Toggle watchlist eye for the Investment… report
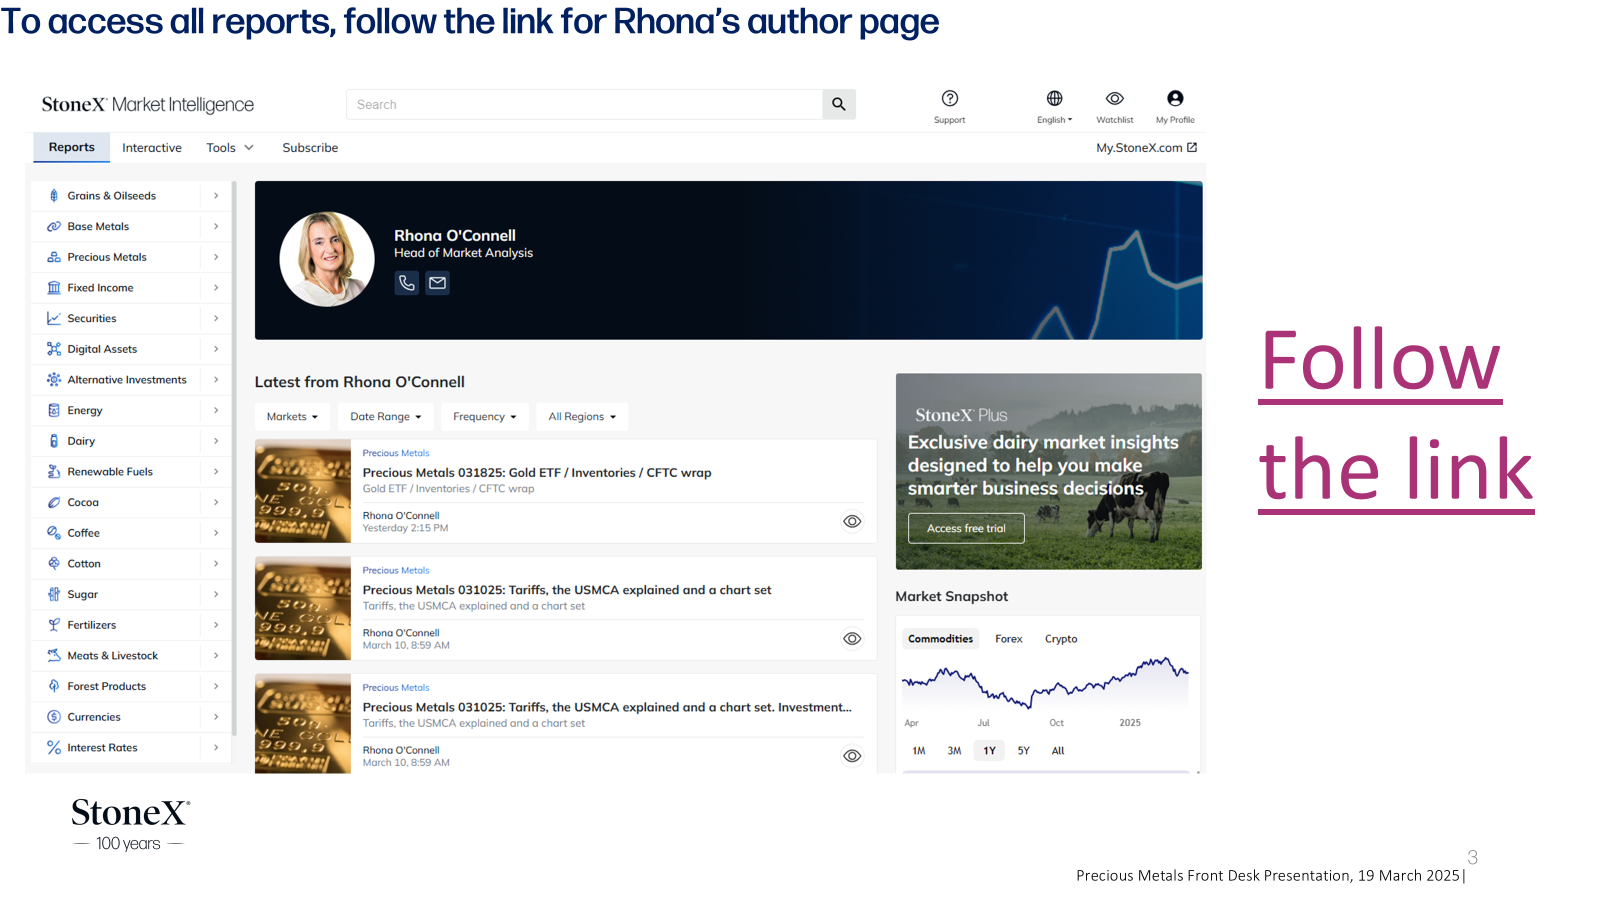This screenshot has height=900, width=1600. [852, 756]
